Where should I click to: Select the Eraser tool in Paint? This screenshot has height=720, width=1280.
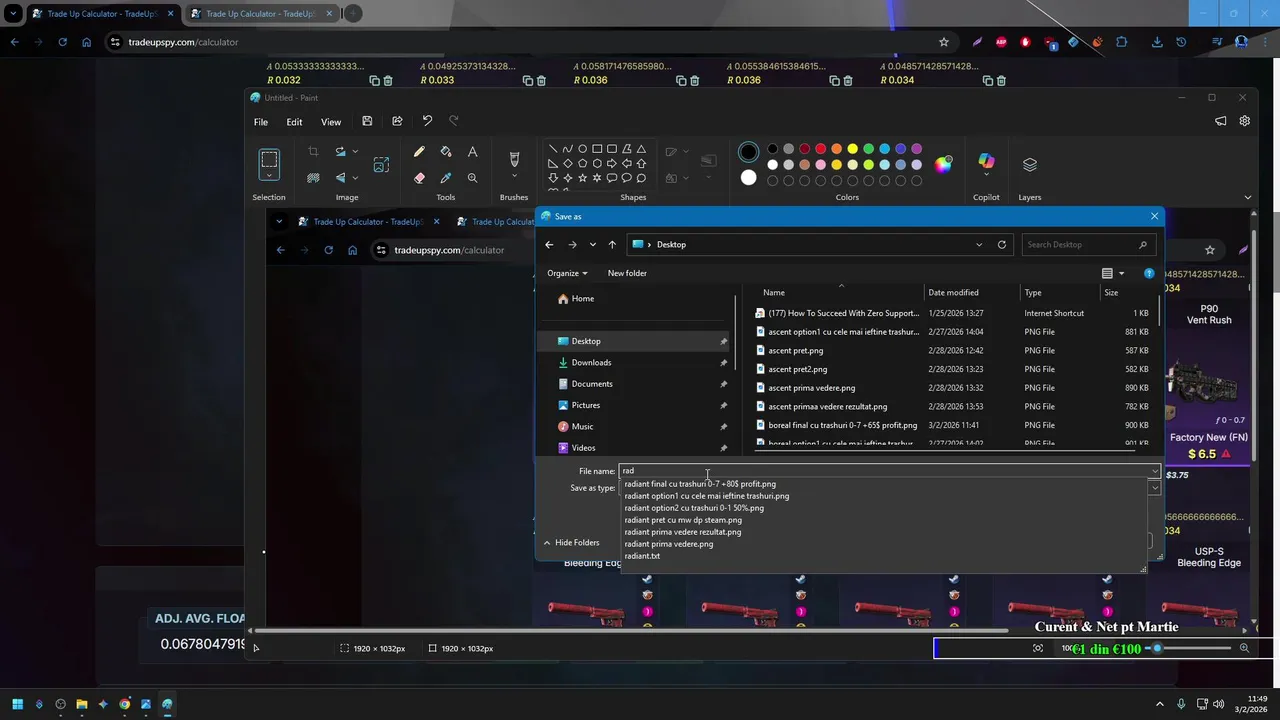pos(419,178)
